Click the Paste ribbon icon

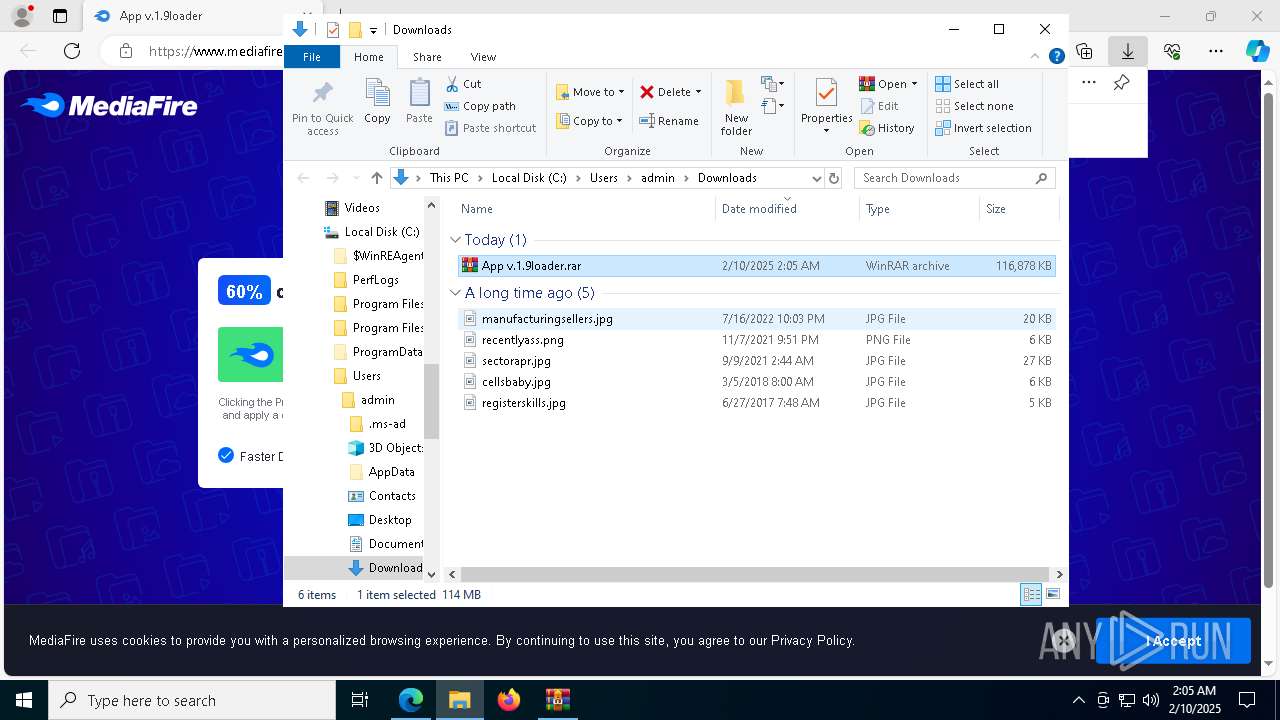pos(419,102)
